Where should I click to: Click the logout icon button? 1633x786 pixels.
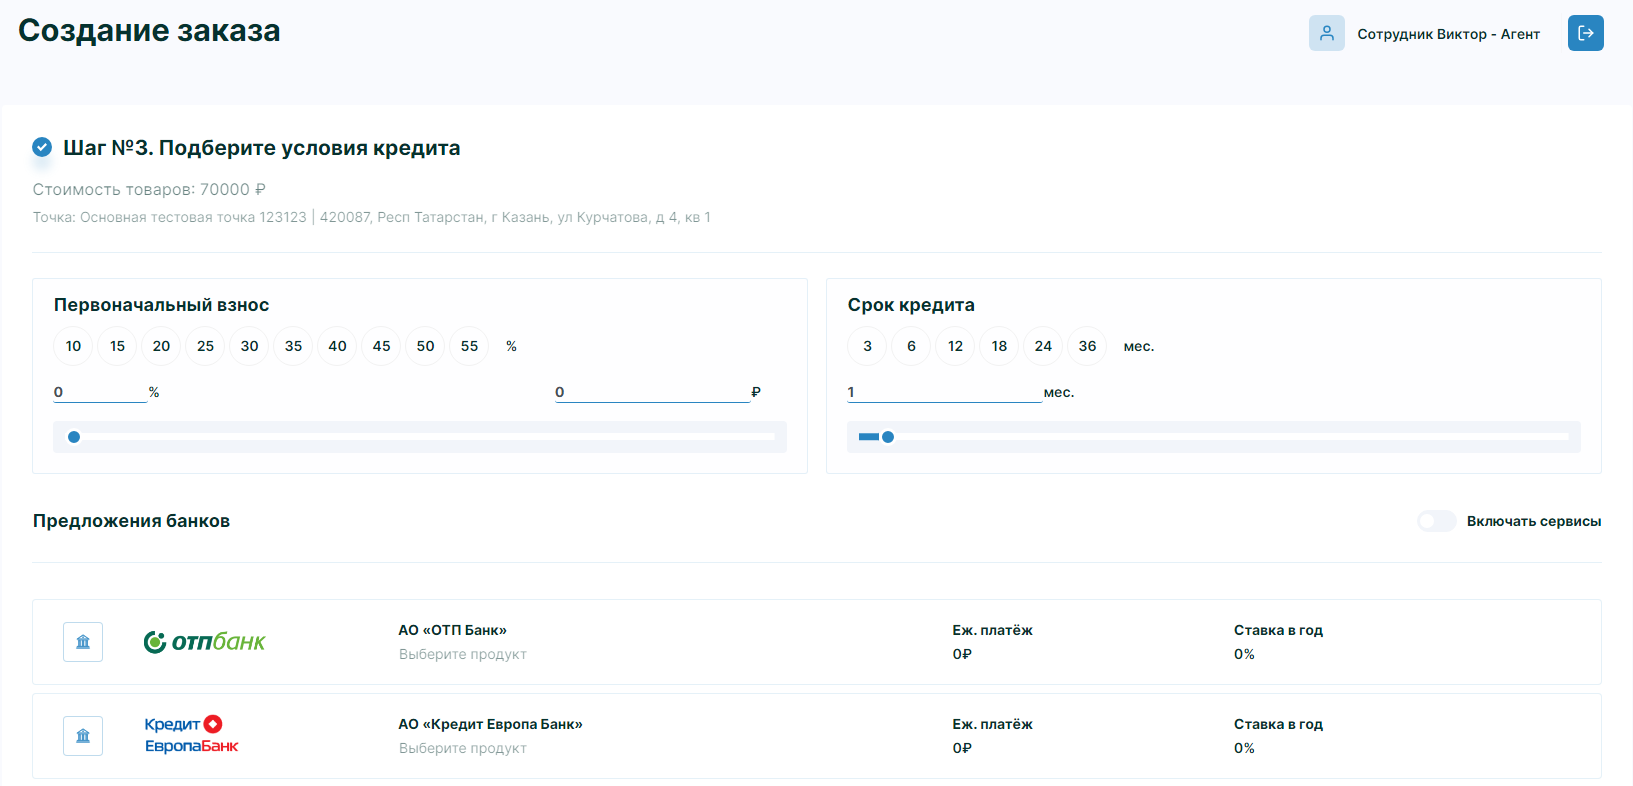tap(1585, 33)
